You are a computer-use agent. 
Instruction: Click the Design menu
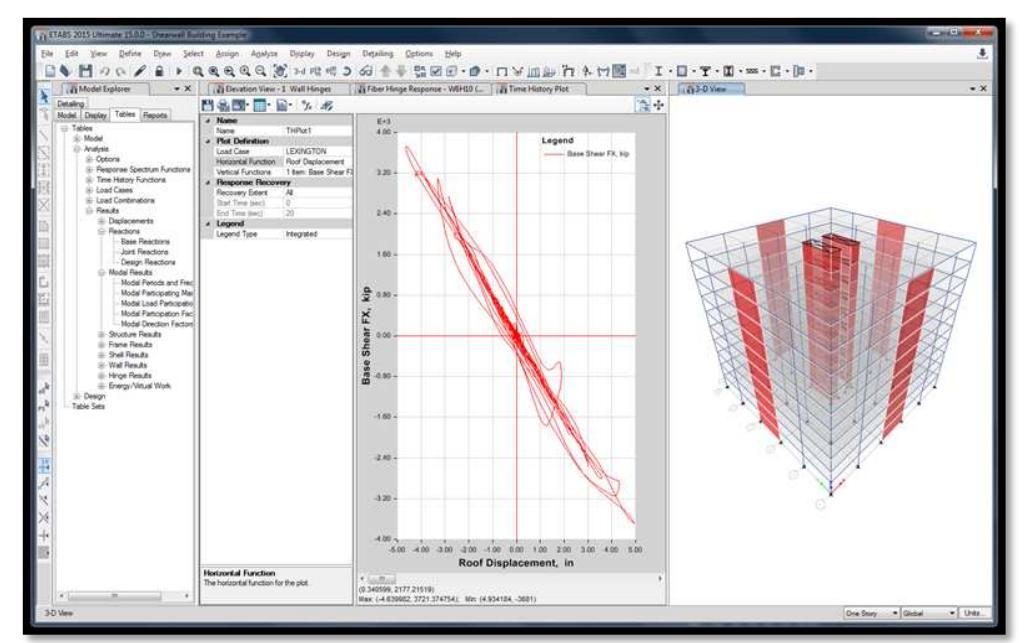click(338, 54)
